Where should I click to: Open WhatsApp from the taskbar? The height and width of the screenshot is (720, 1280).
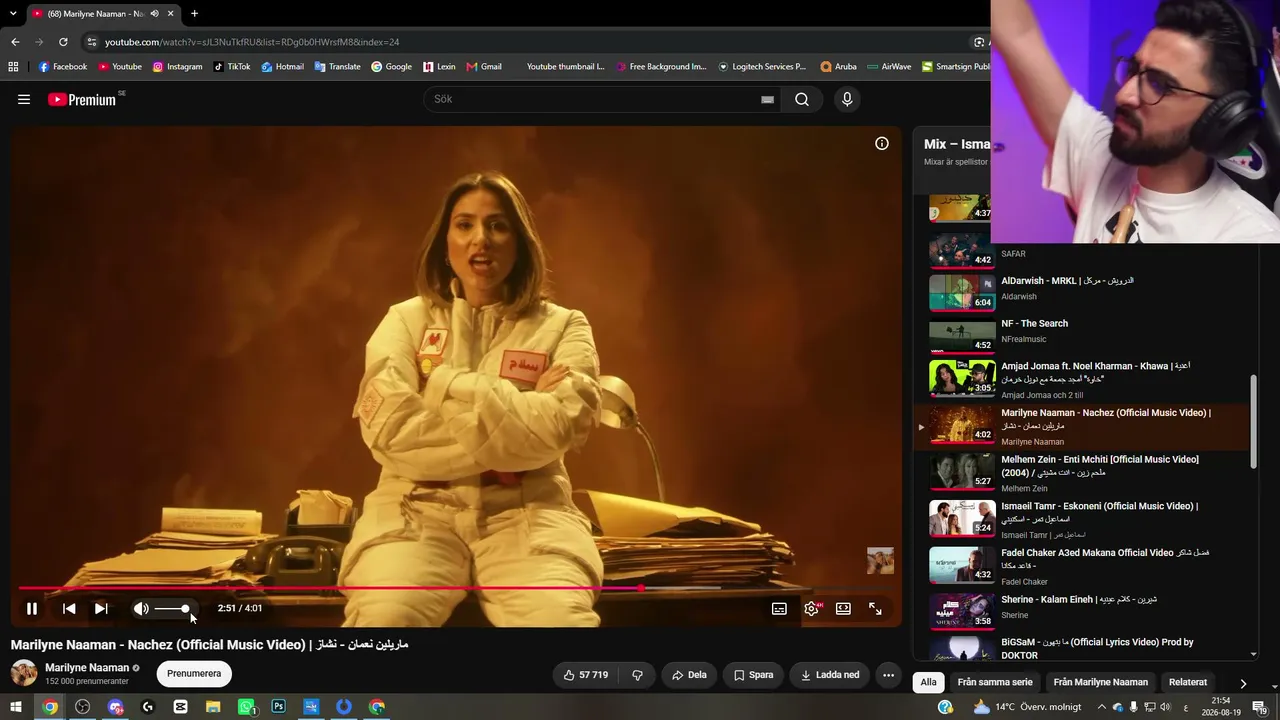(x=246, y=707)
